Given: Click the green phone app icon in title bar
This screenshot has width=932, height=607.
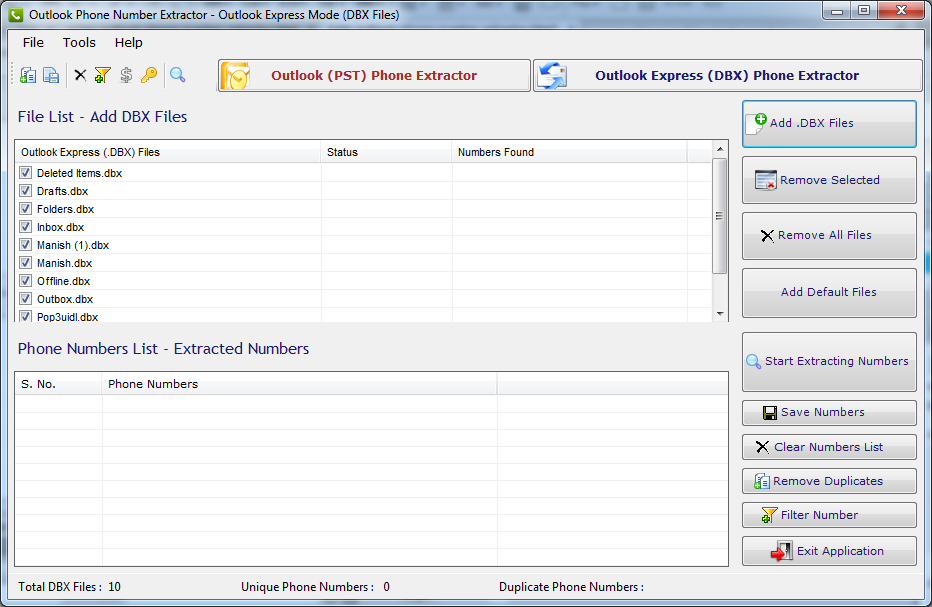Looking at the screenshot, I should coord(16,14).
